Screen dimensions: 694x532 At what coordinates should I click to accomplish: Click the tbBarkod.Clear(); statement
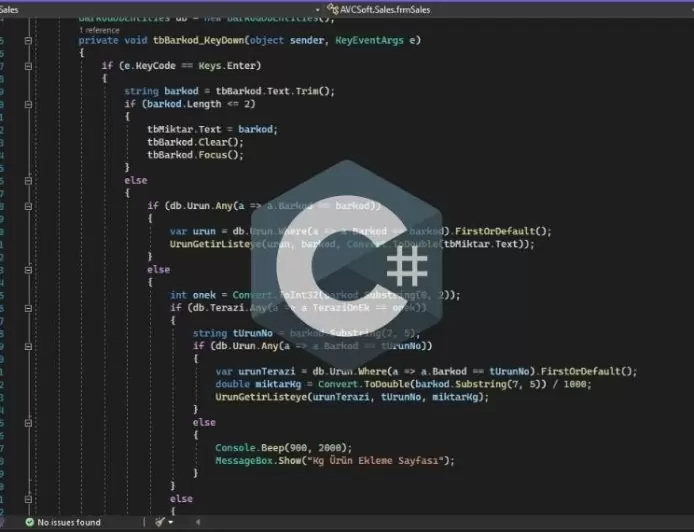[x=195, y=142]
